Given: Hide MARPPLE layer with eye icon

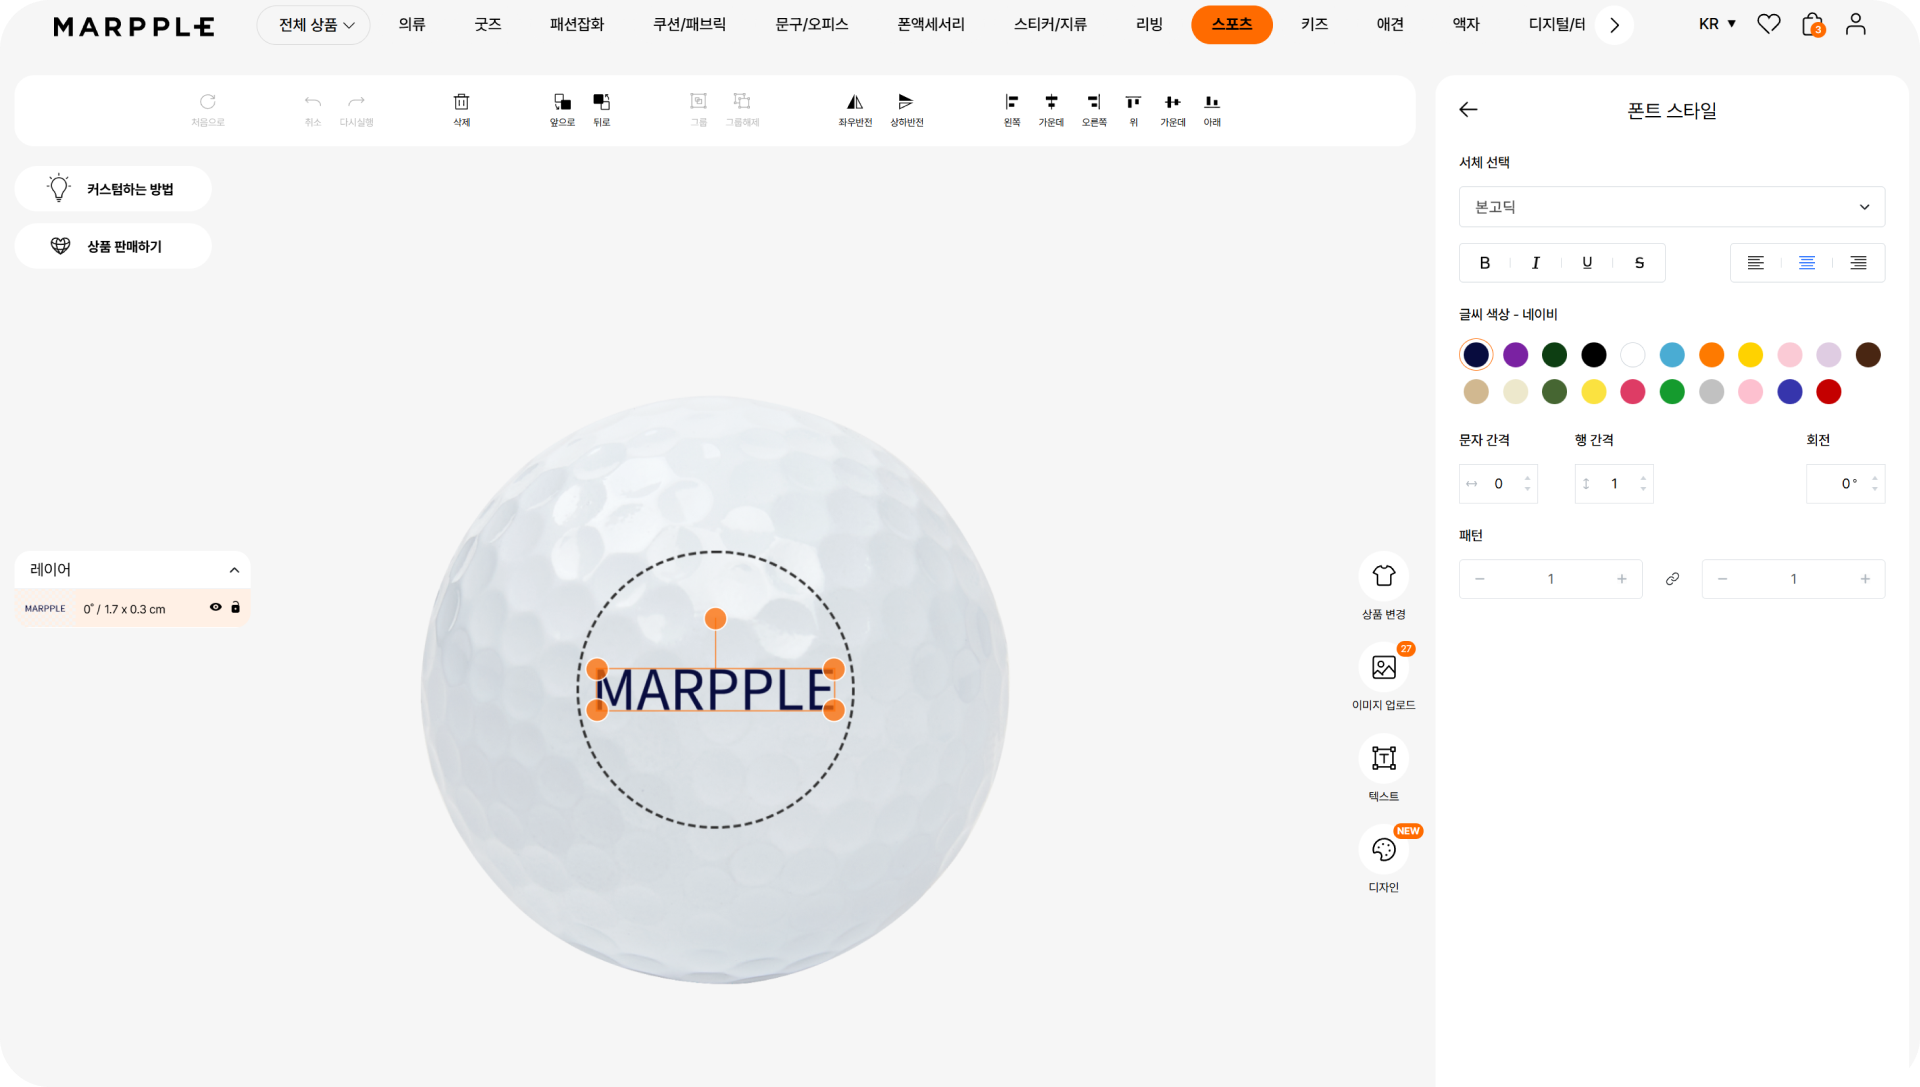Looking at the screenshot, I should pyautogui.click(x=215, y=607).
